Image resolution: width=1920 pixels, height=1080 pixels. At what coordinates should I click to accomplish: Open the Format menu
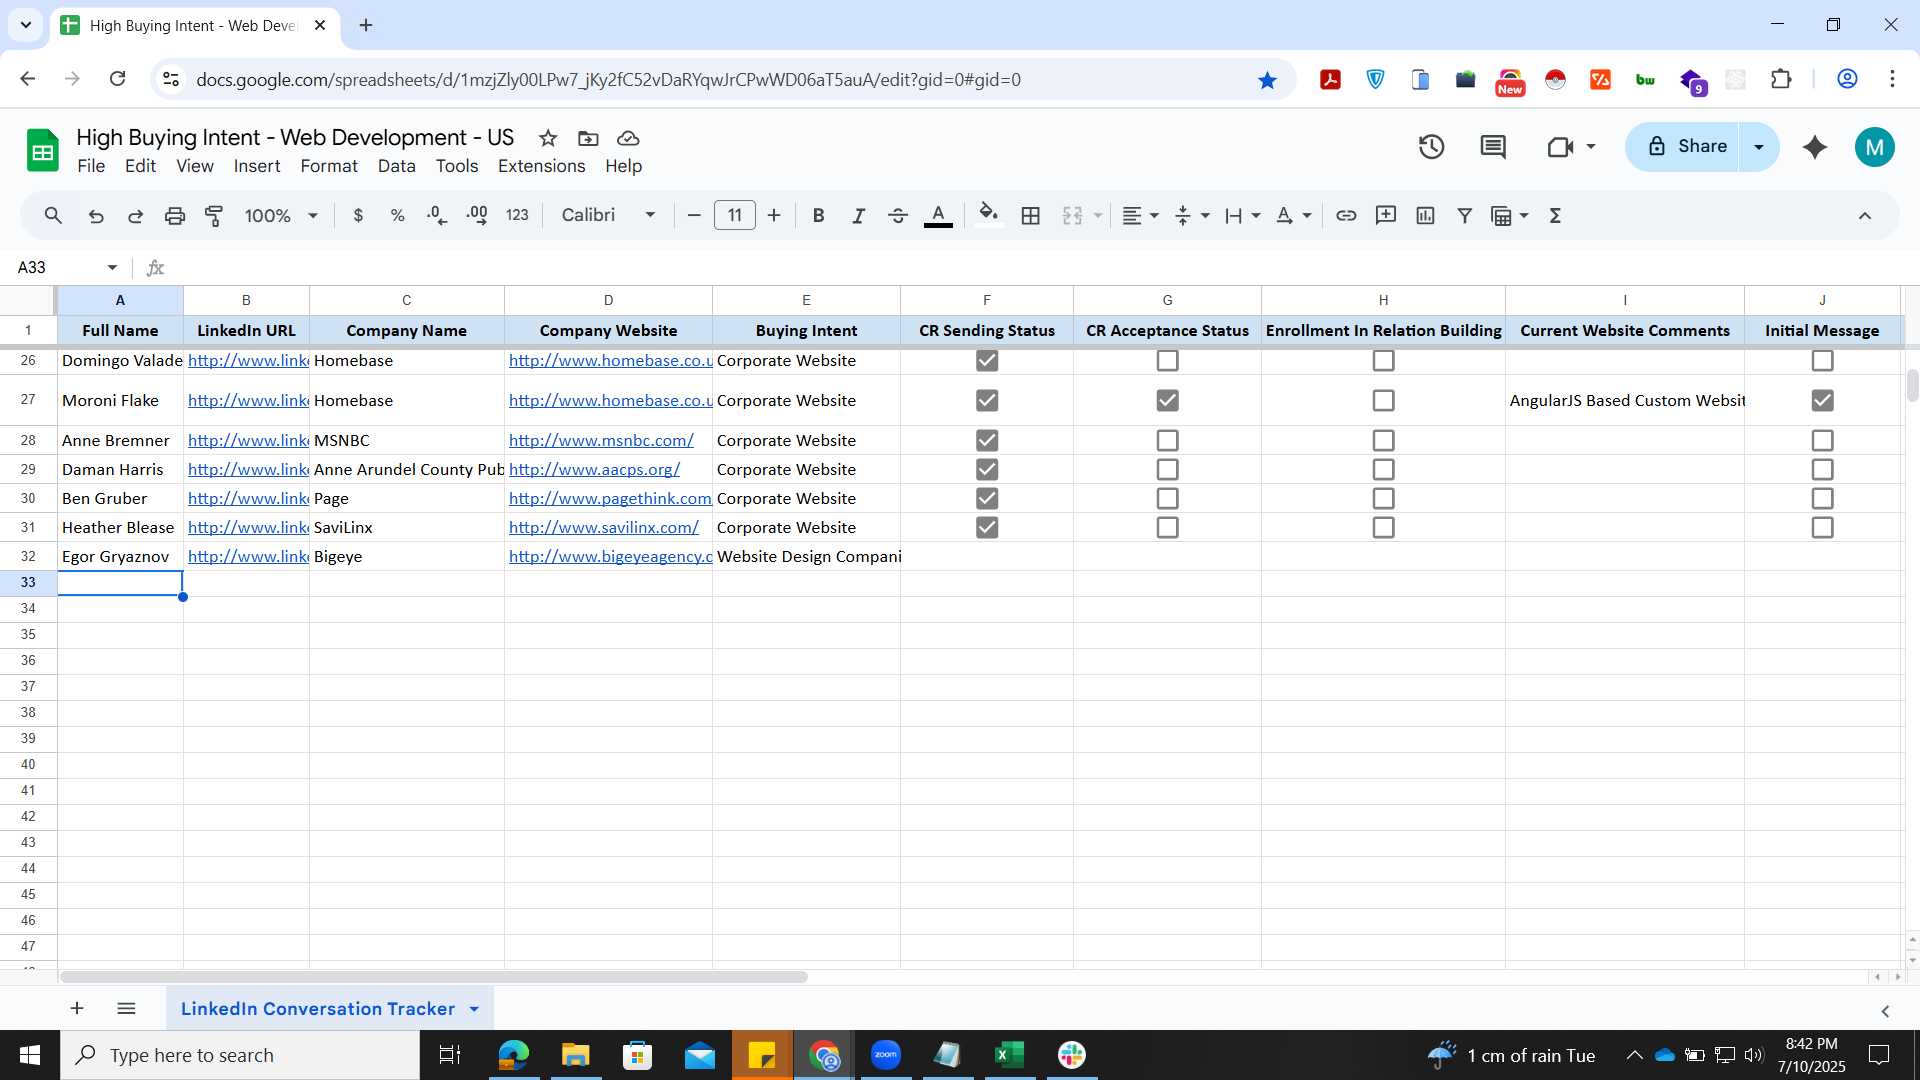[x=329, y=166]
